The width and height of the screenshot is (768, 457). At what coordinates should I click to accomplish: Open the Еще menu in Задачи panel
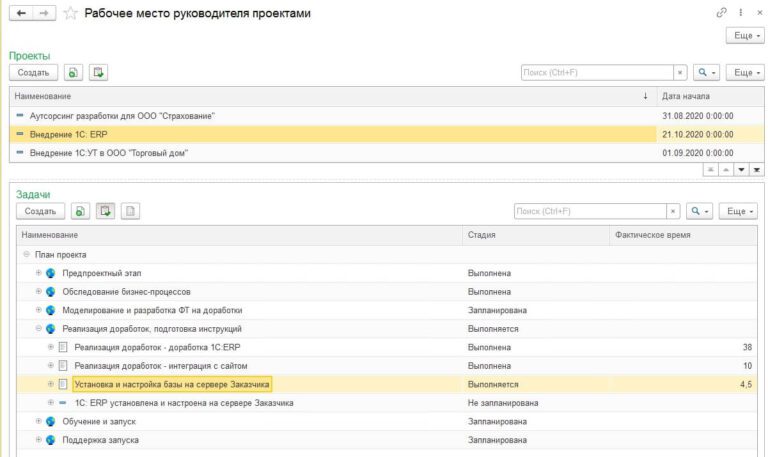pos(738,211)
